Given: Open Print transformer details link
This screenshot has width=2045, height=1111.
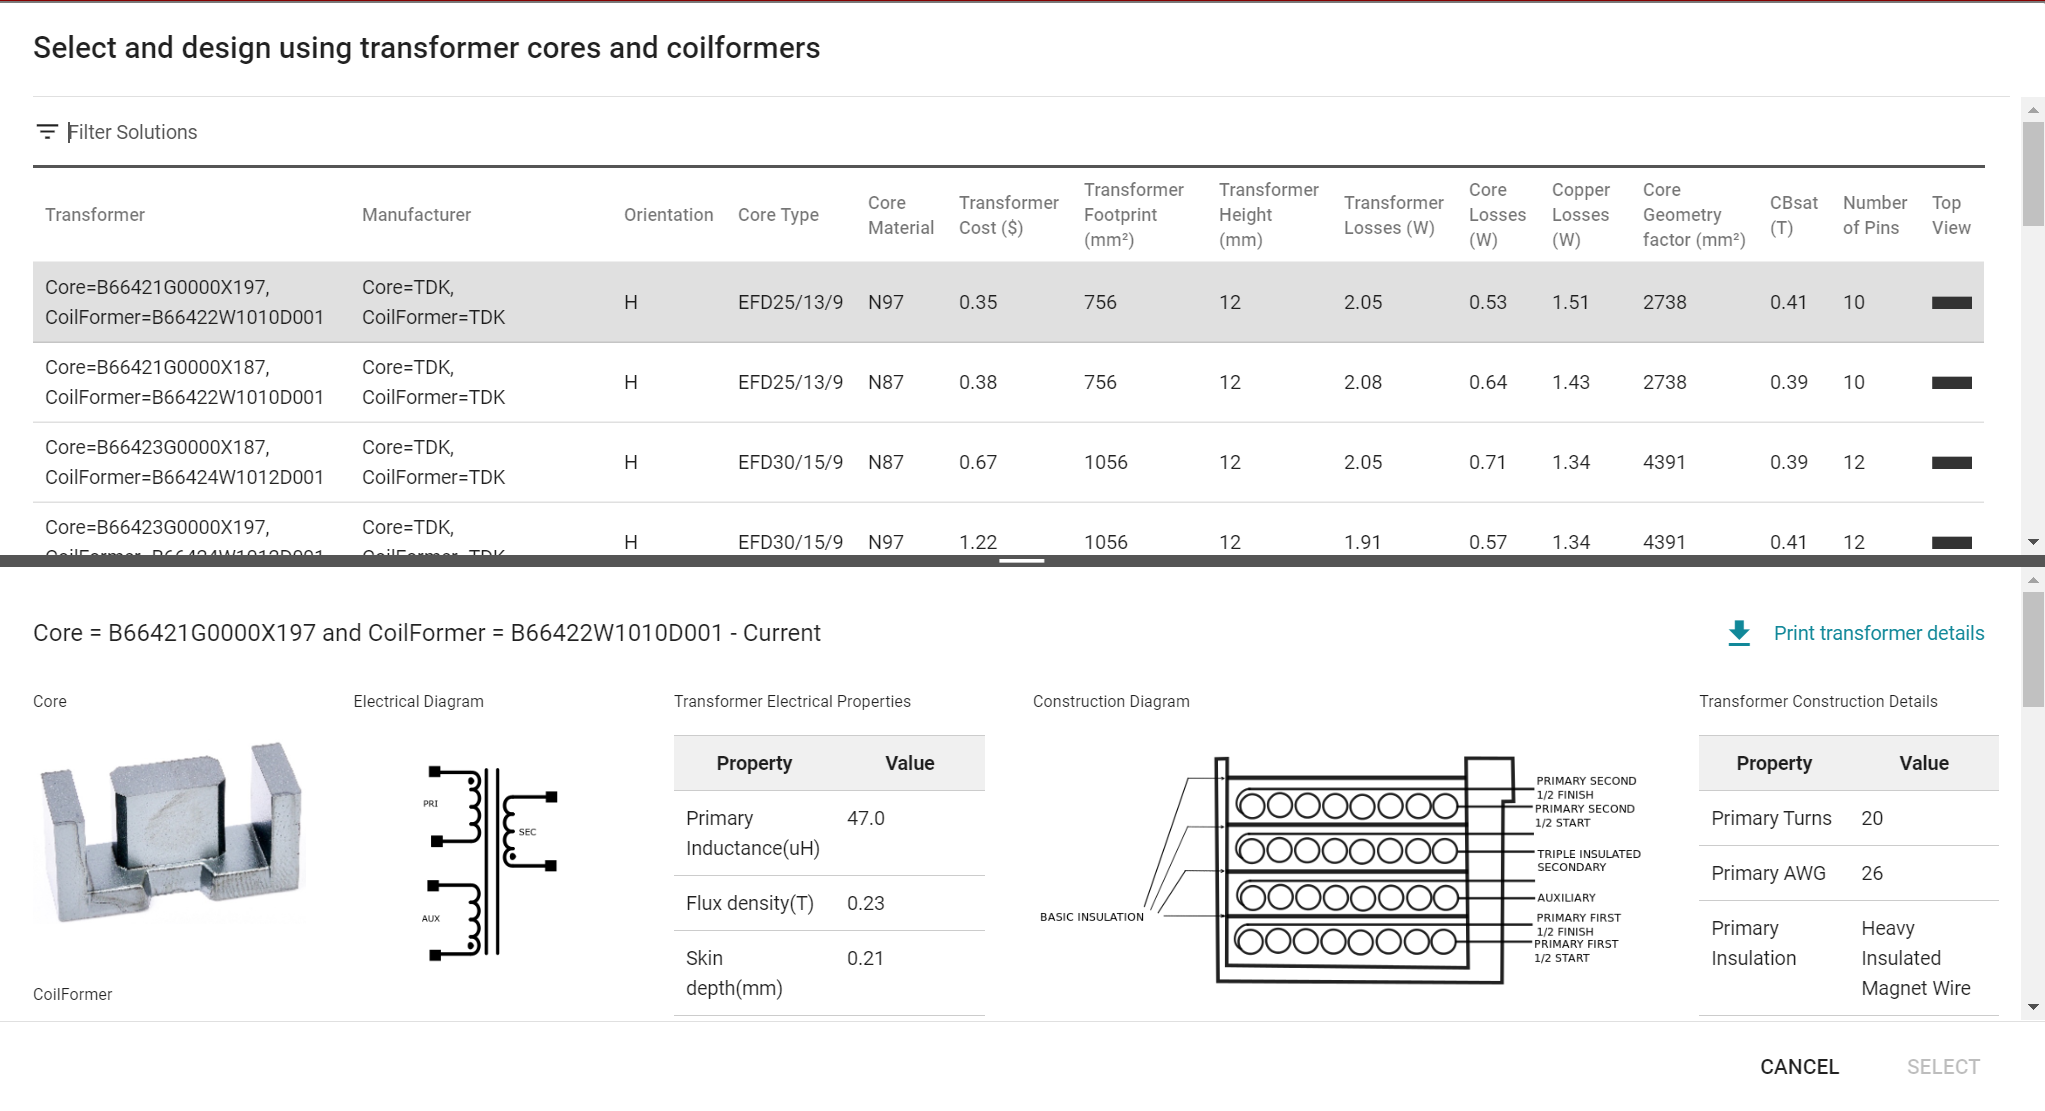Looking at the screenshot, I should [x=1878, y=633].
